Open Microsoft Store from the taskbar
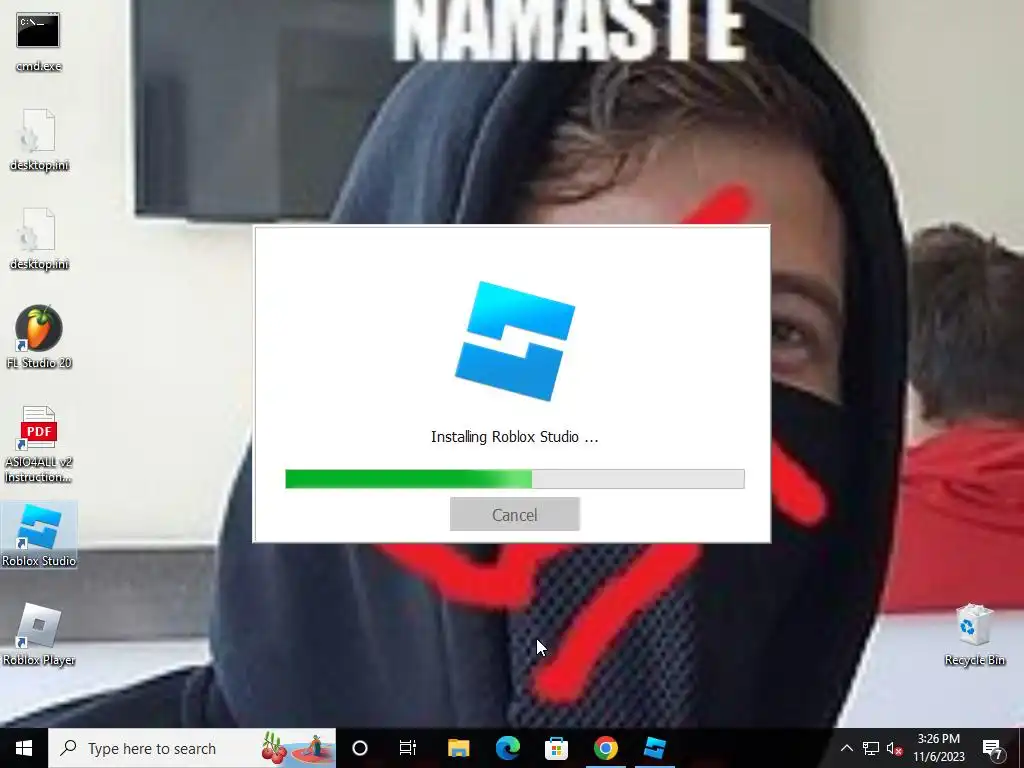Screen dimensions: 1024x768 click(x=556, y=748)
